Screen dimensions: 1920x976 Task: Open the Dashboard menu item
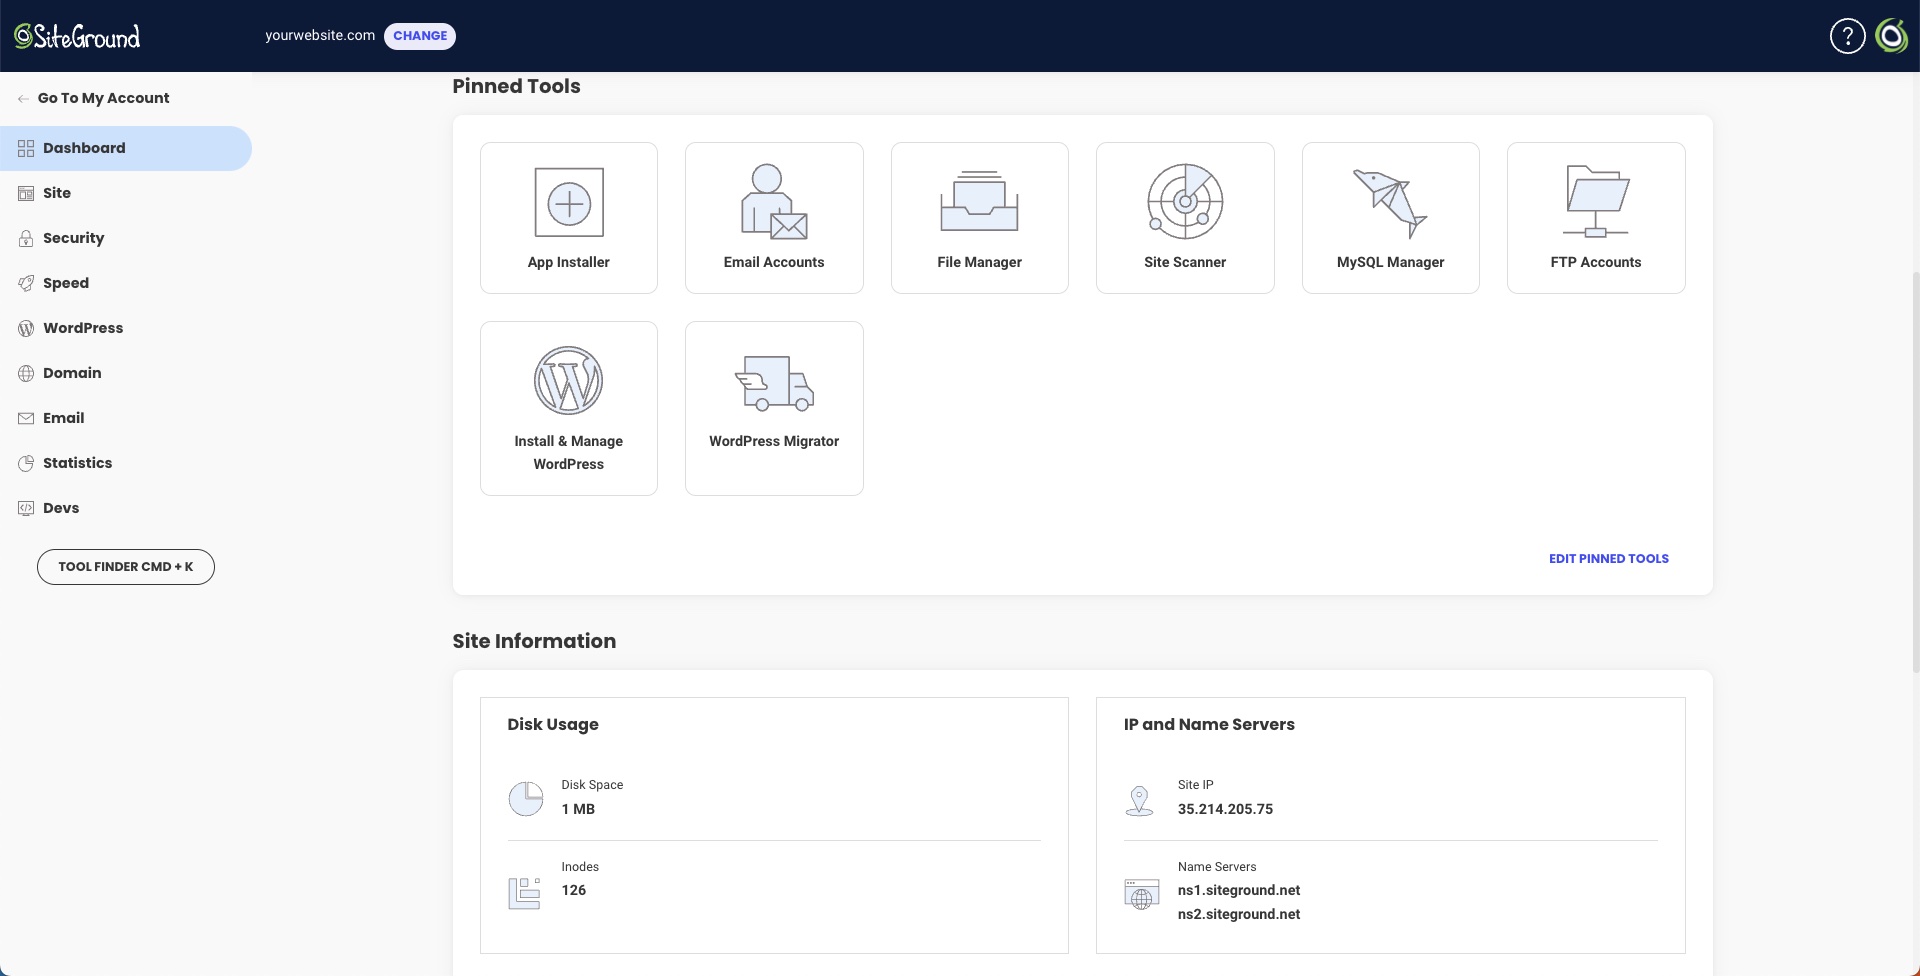(126, 148)
